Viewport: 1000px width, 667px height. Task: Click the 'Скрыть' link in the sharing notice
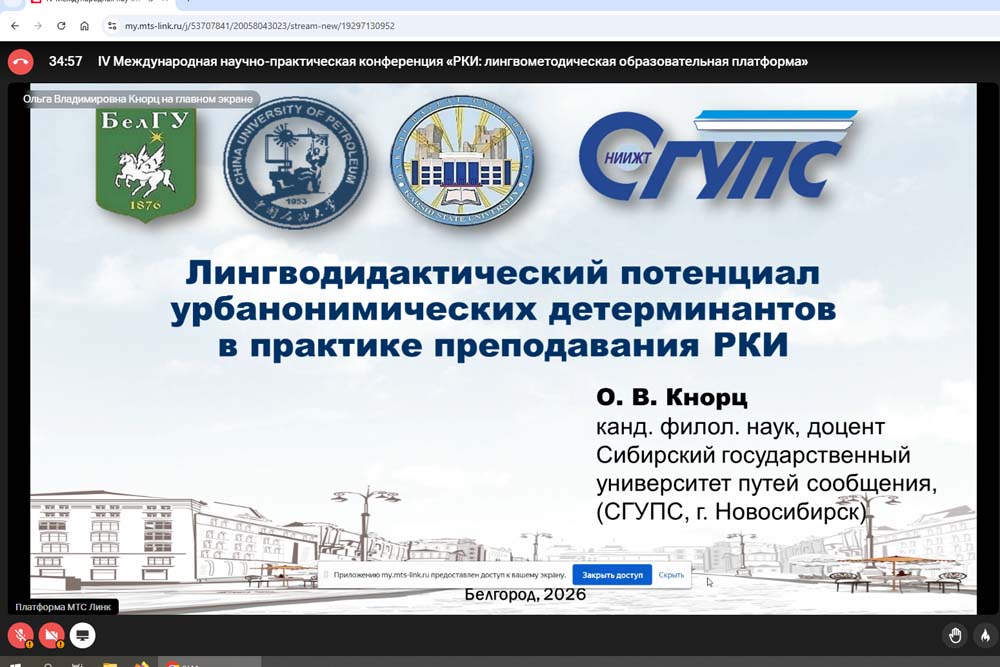coord(671,575)
